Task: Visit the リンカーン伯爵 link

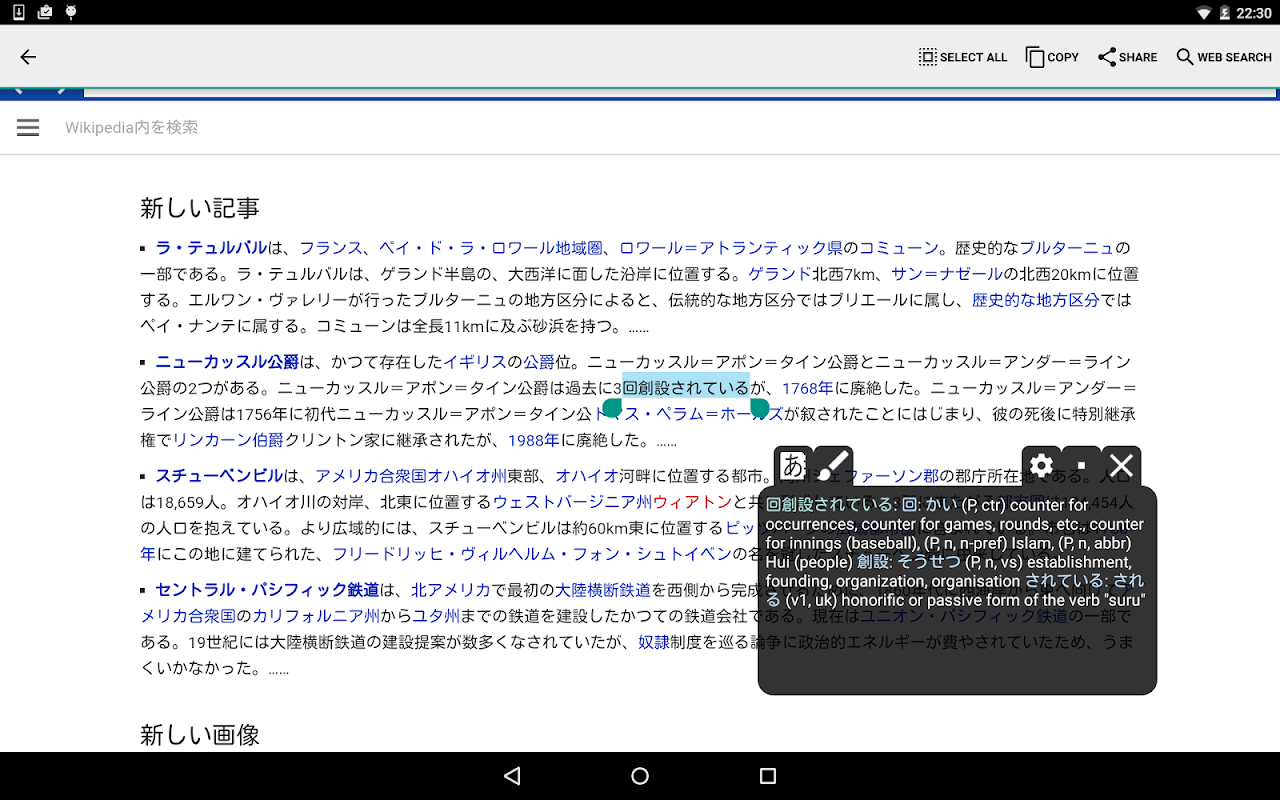Action: click(228, 440)
